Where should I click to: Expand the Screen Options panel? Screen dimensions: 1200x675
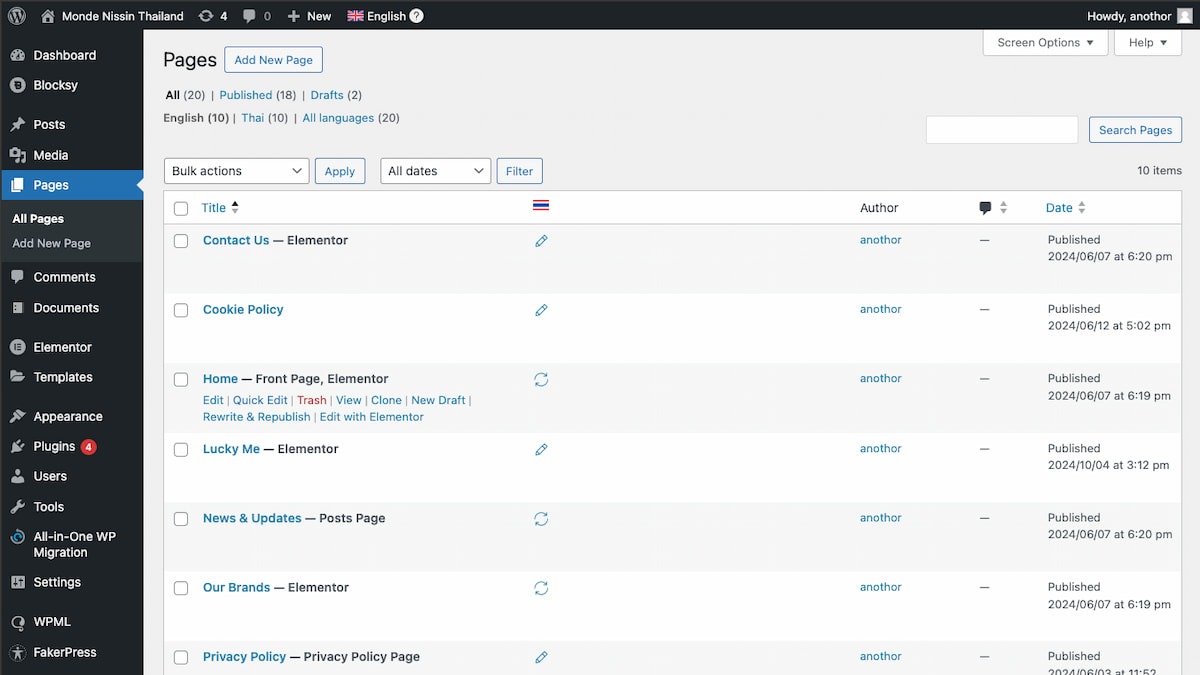tap(1046, 43)
